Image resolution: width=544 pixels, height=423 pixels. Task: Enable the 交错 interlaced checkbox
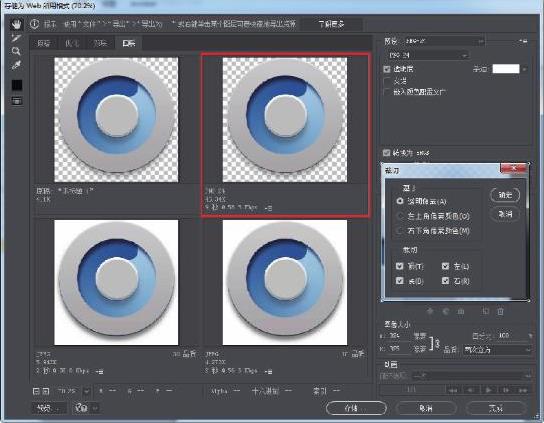click(387, 81)
